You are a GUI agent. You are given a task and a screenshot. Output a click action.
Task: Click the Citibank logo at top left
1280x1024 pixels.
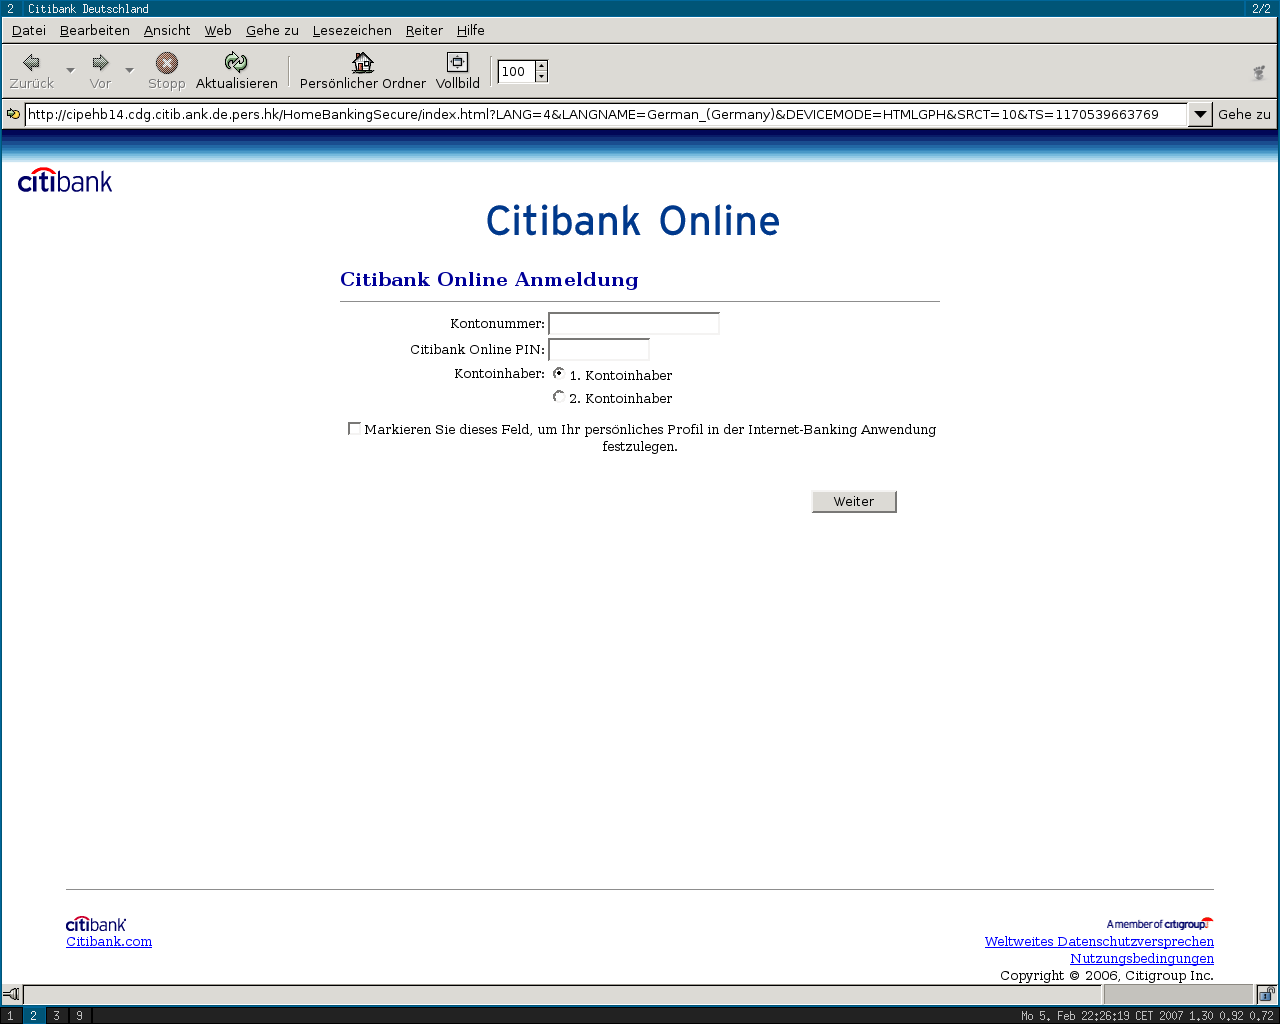pyautogui.click(x=65, y=181)
